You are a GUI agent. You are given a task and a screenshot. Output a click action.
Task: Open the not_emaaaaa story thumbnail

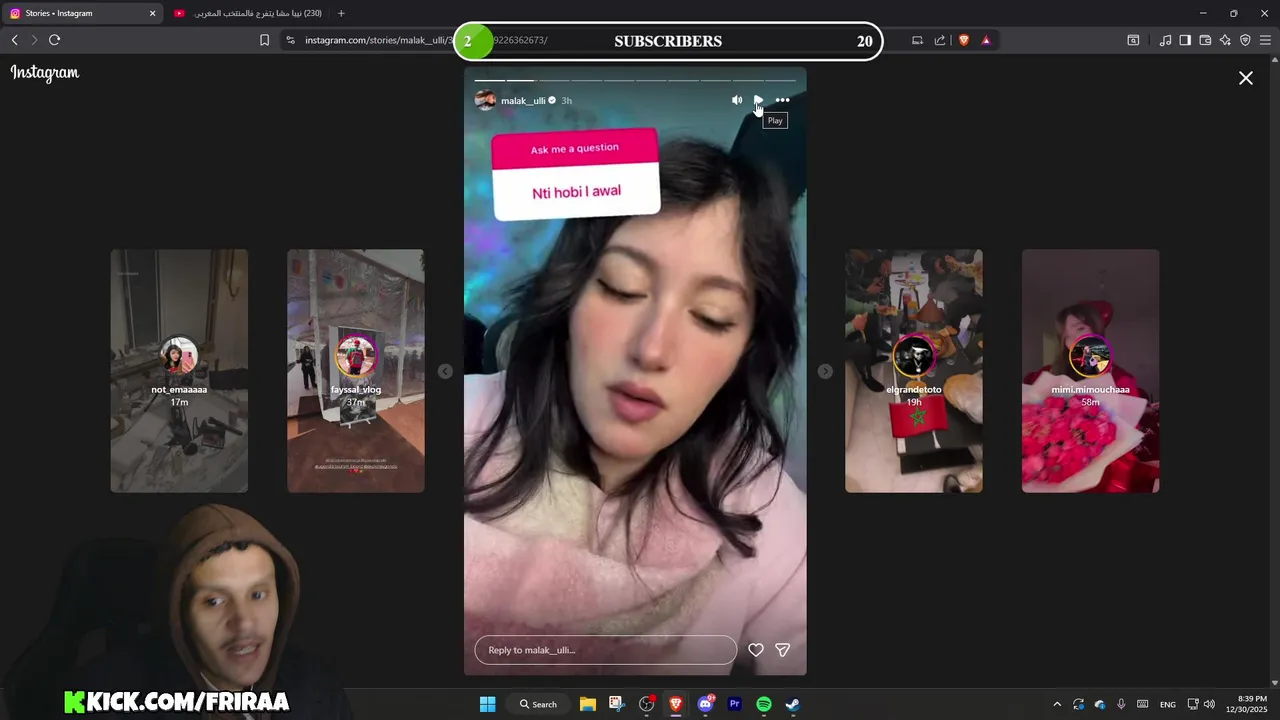pyautogui.click(x=179, y=371)
